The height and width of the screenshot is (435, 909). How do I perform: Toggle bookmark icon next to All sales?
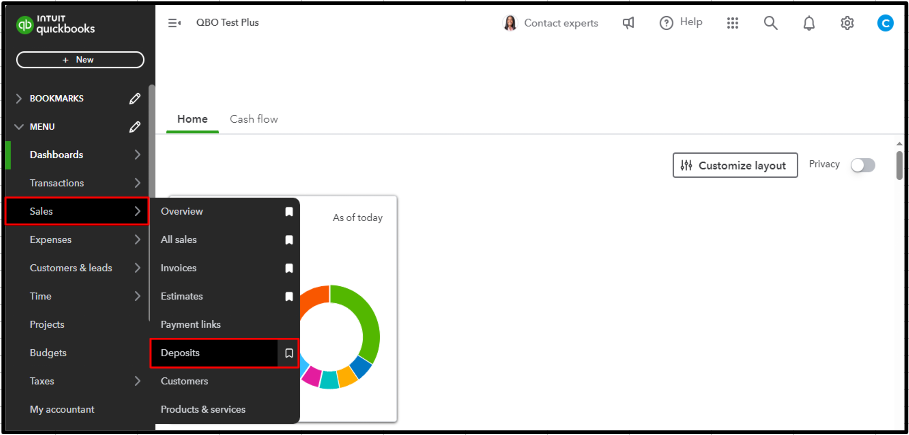(289, 240)
